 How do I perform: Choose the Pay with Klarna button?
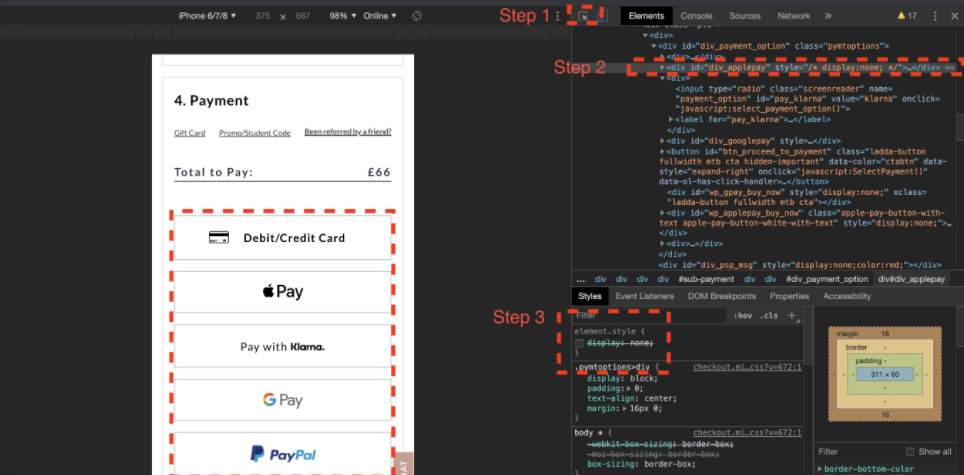click(x=283, y=347)
